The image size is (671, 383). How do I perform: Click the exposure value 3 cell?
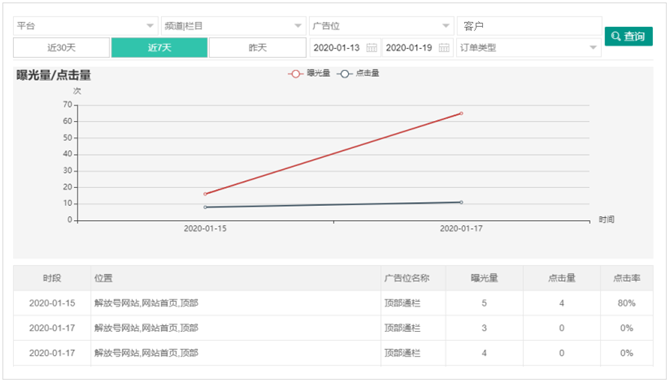click(x=484, y=328)
